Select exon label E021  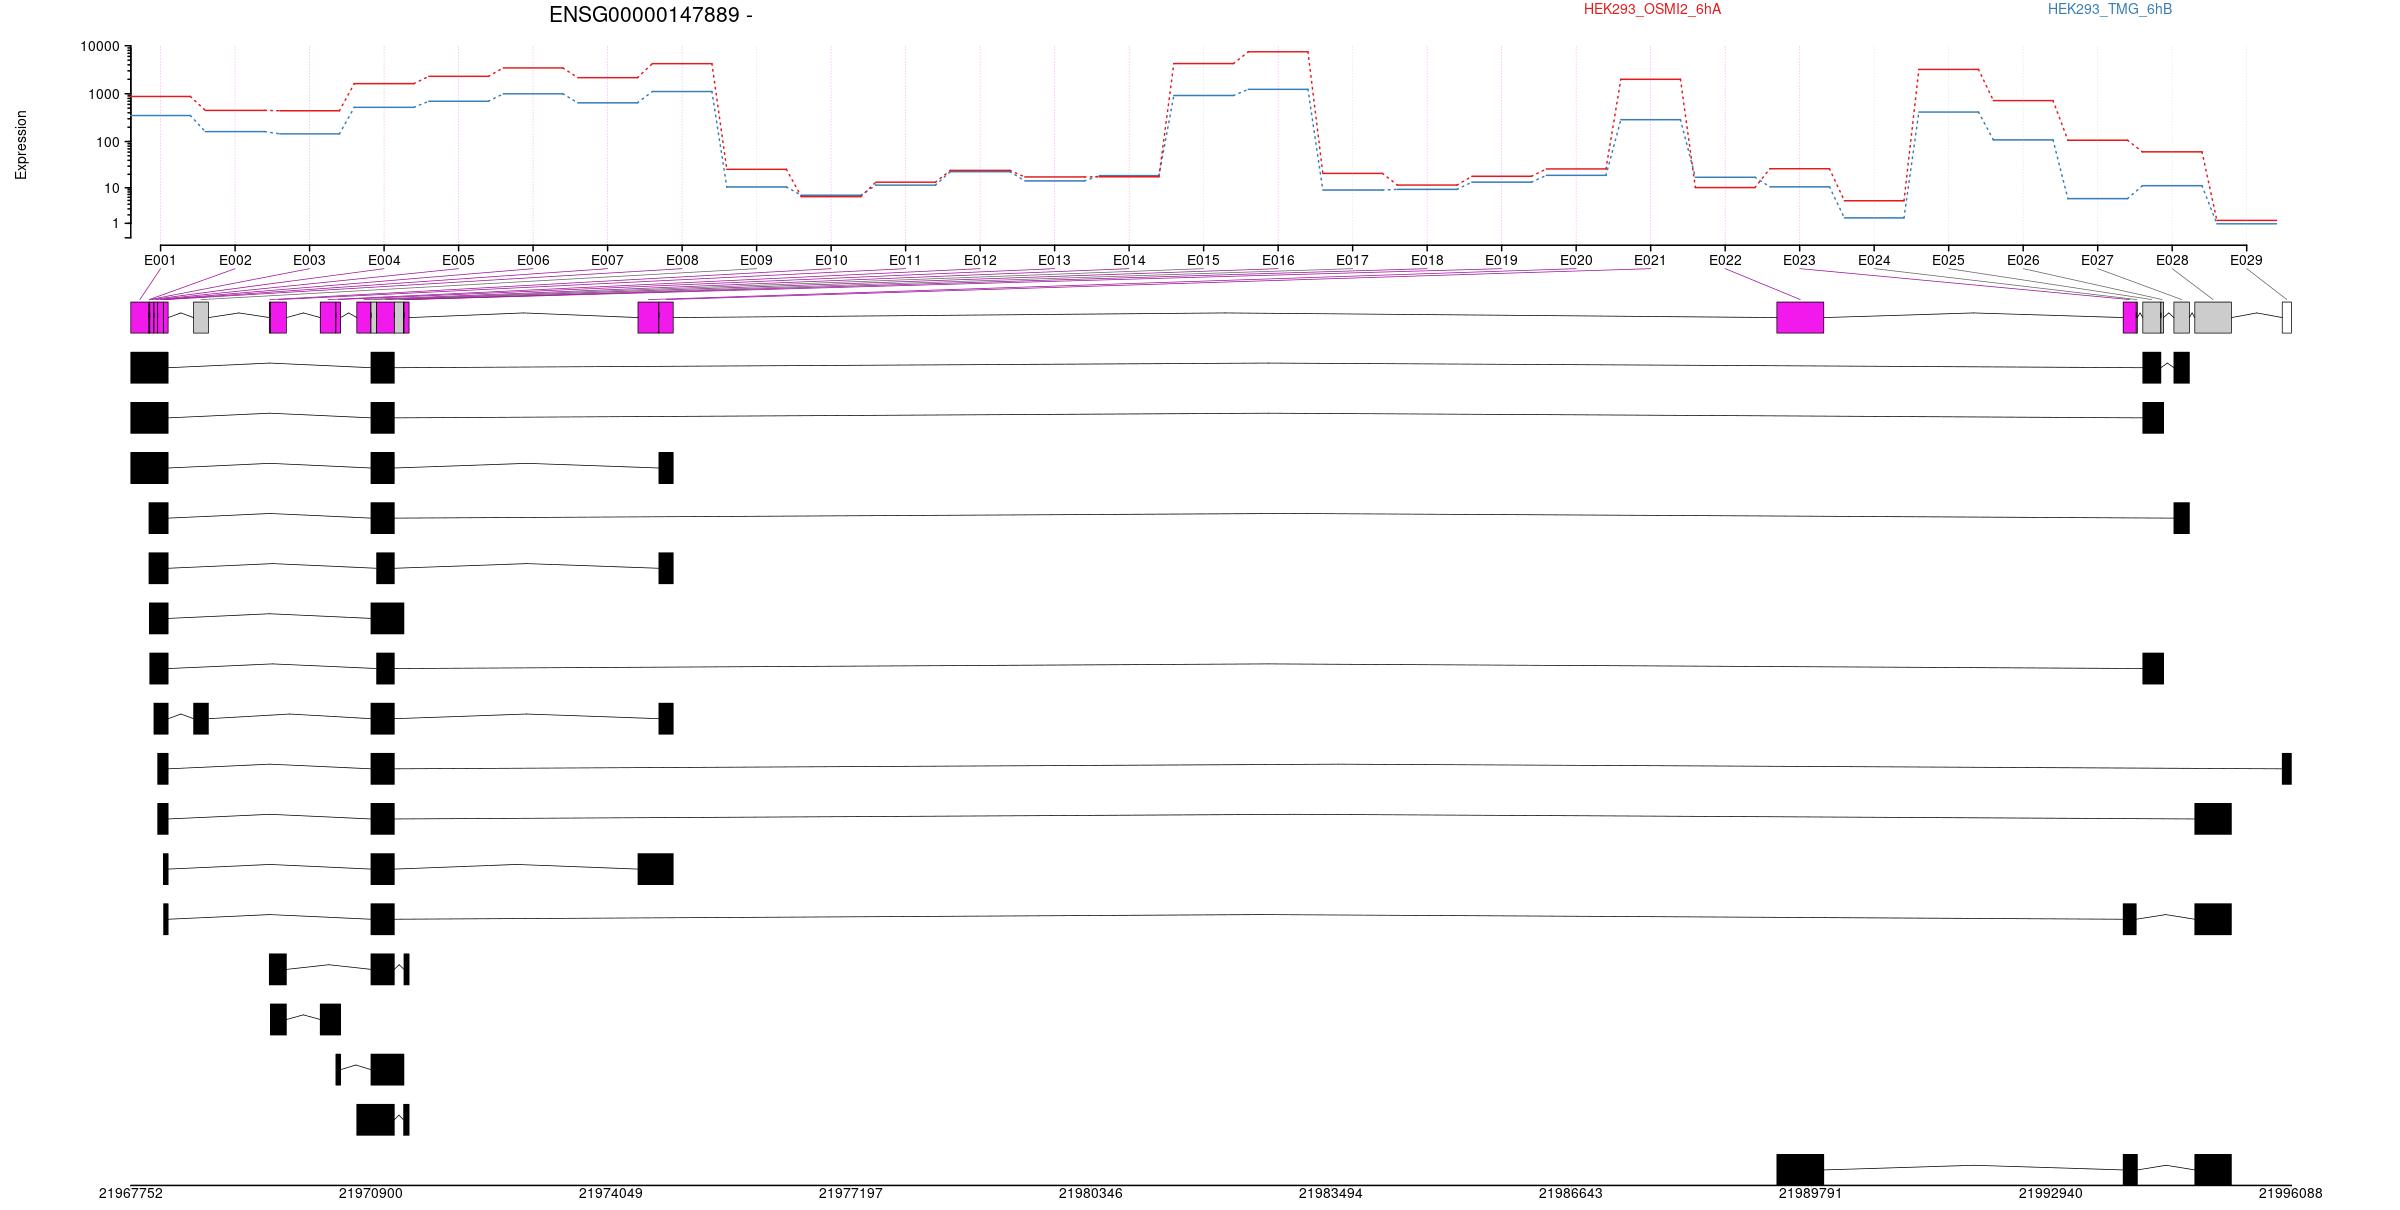(1650, 260)
